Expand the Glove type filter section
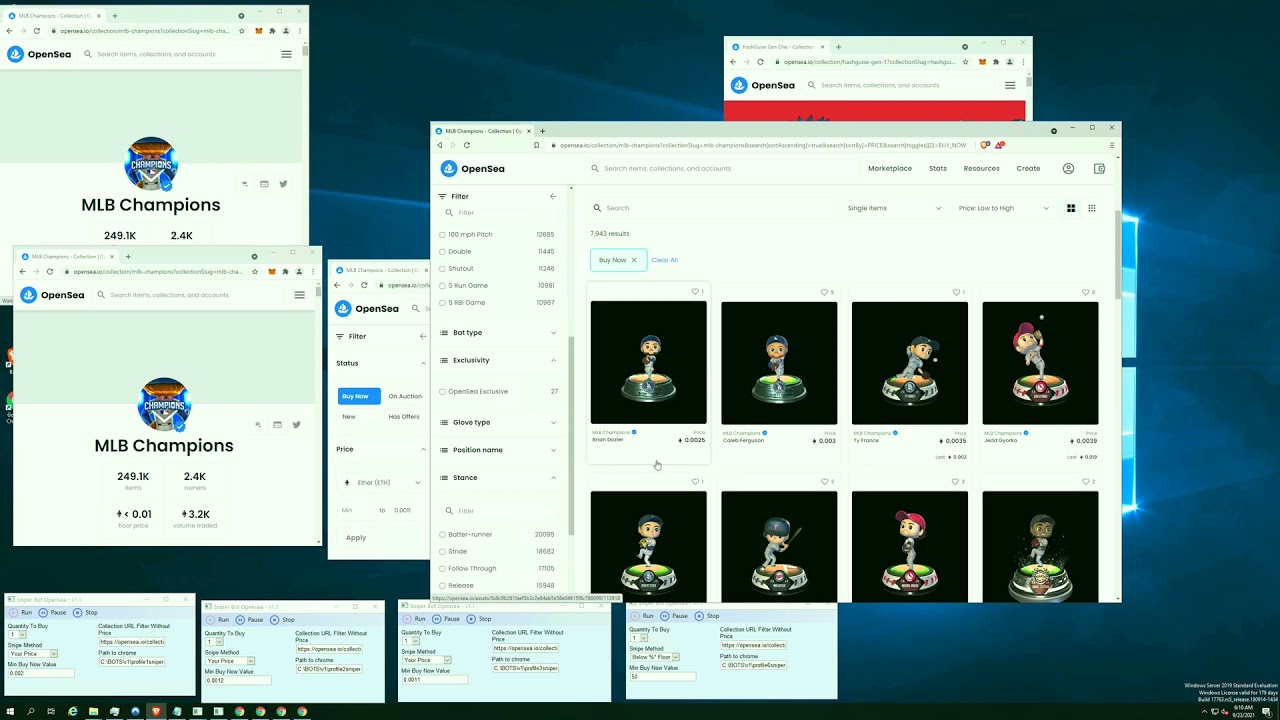1280x720 pixels. click(x=499, y=422)
